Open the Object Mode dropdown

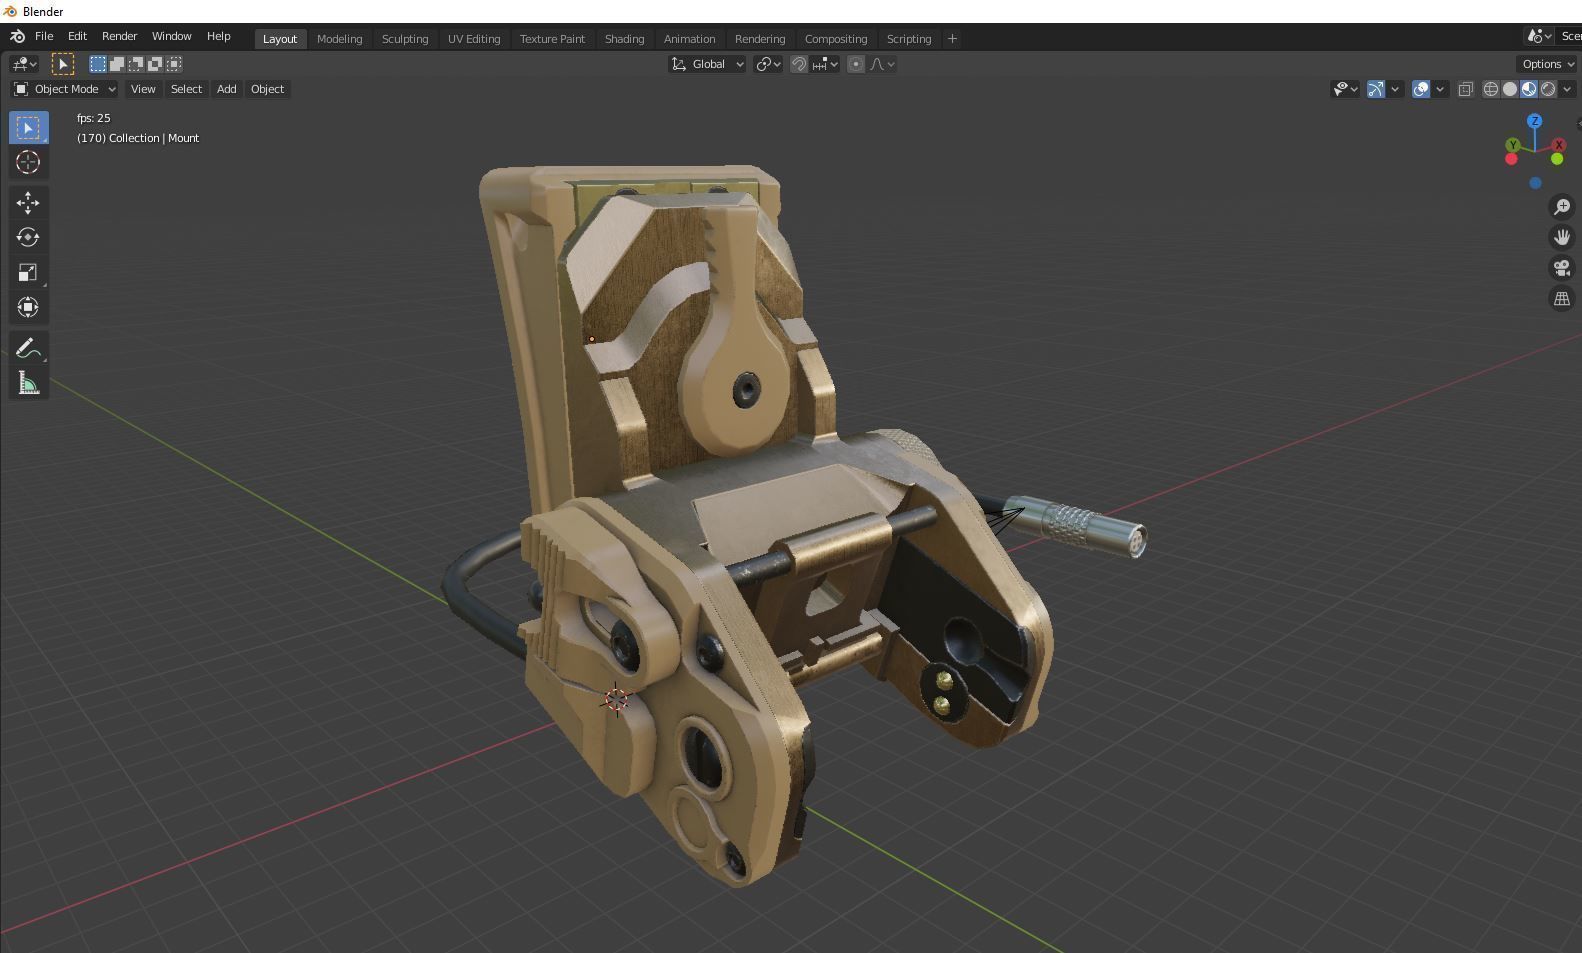[65, 89]
